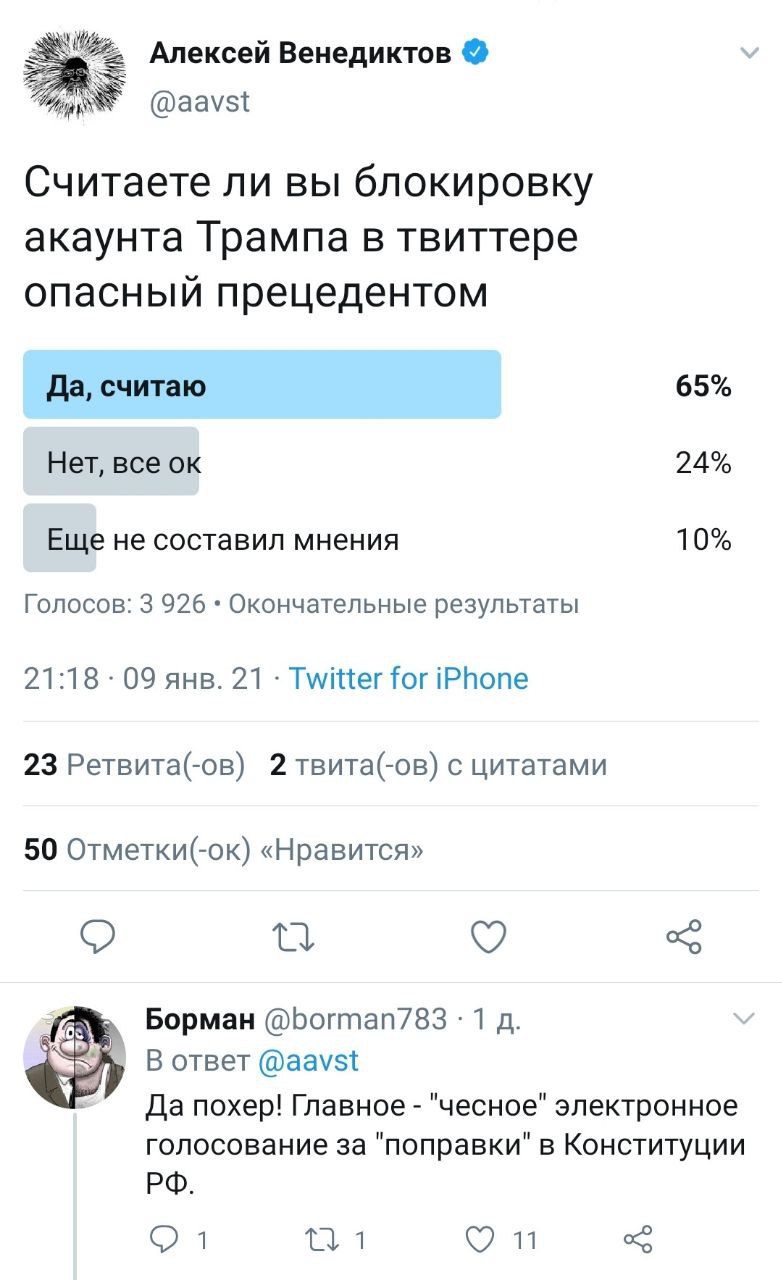
Task: Reply to Борман's comment
Action: [163, 1240]
